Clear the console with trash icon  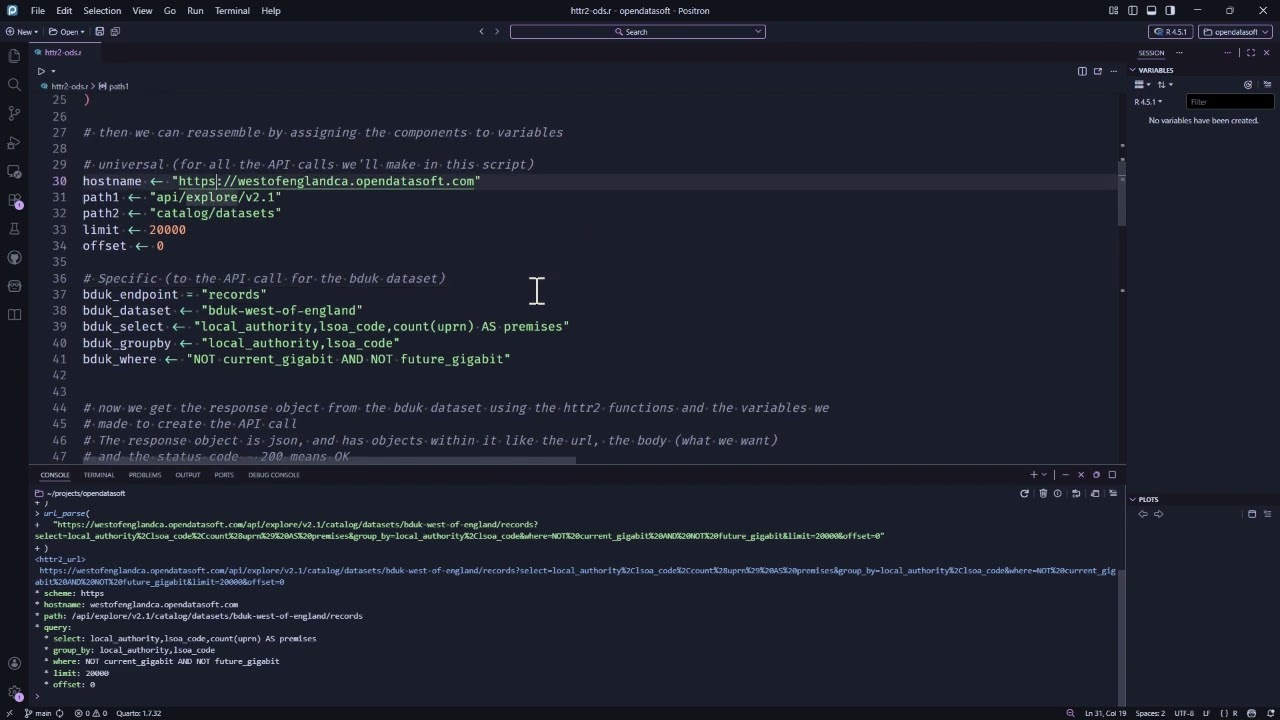click(1043, 493)
